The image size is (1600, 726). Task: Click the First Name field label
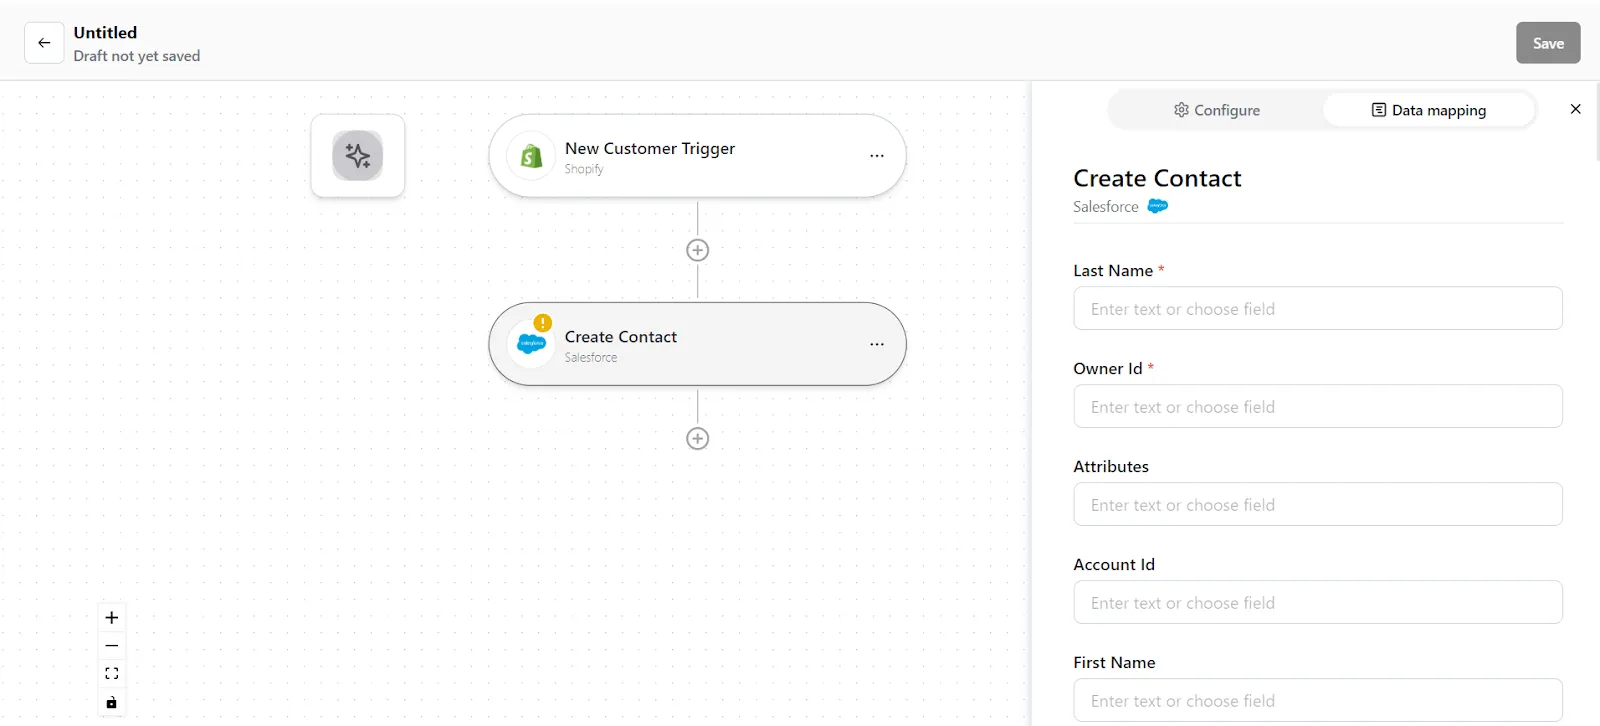click(1114, 662)
